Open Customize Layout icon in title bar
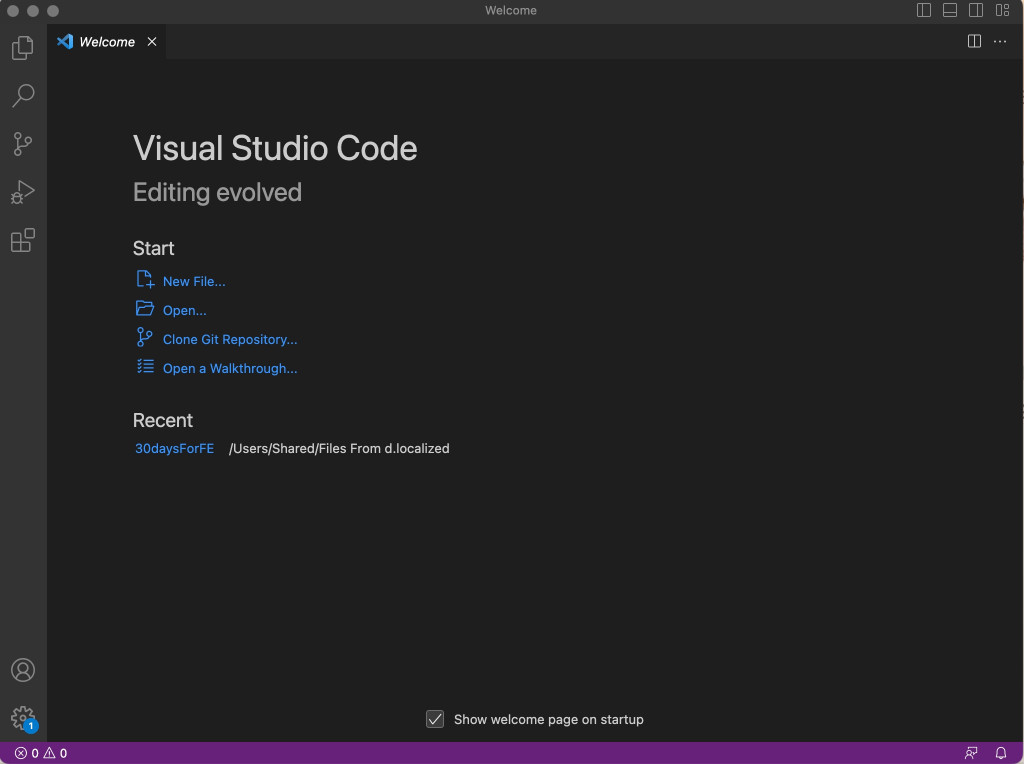Image resolution: width=1024 pixels, height=764 pixels. [x=1002, y=10]
